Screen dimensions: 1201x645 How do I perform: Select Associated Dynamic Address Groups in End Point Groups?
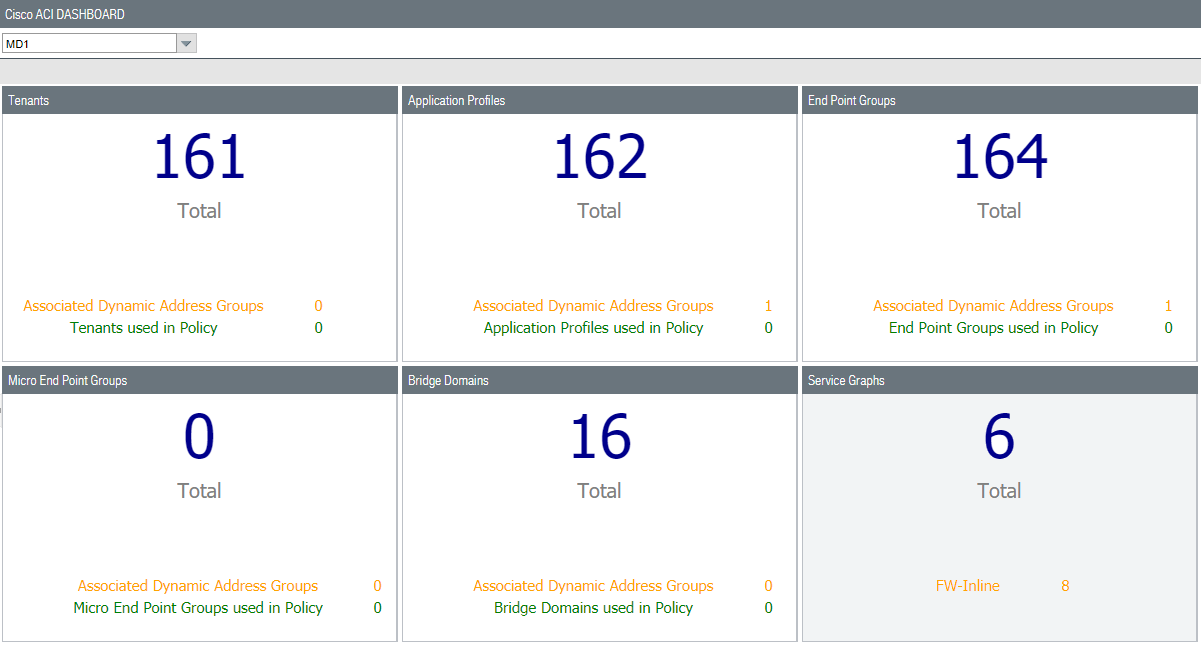tap(993, 306)
